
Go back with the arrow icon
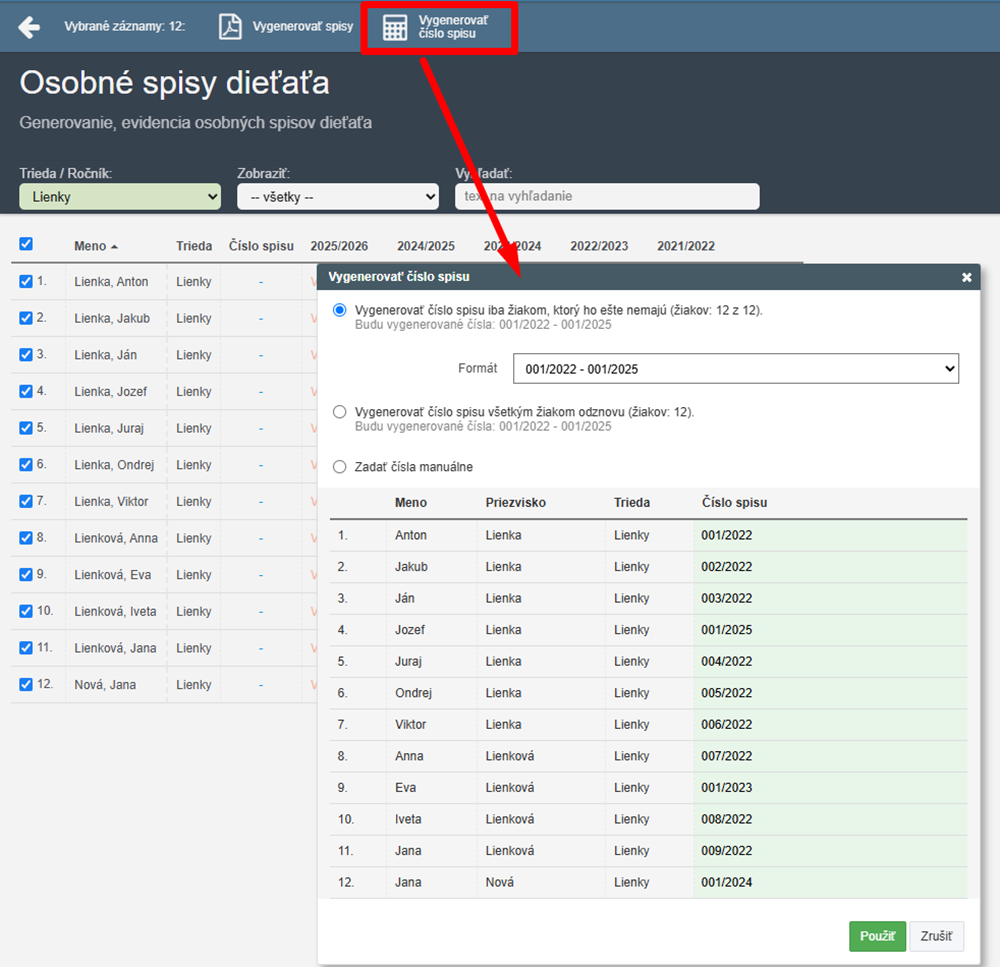[29, 27]
